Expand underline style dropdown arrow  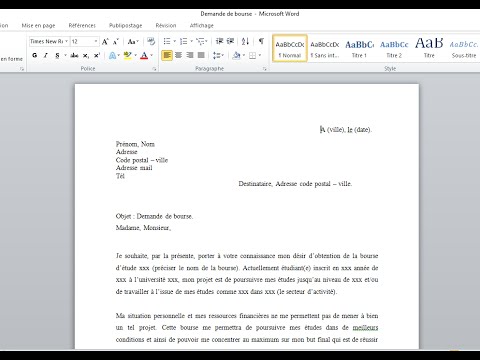[65, 55]
